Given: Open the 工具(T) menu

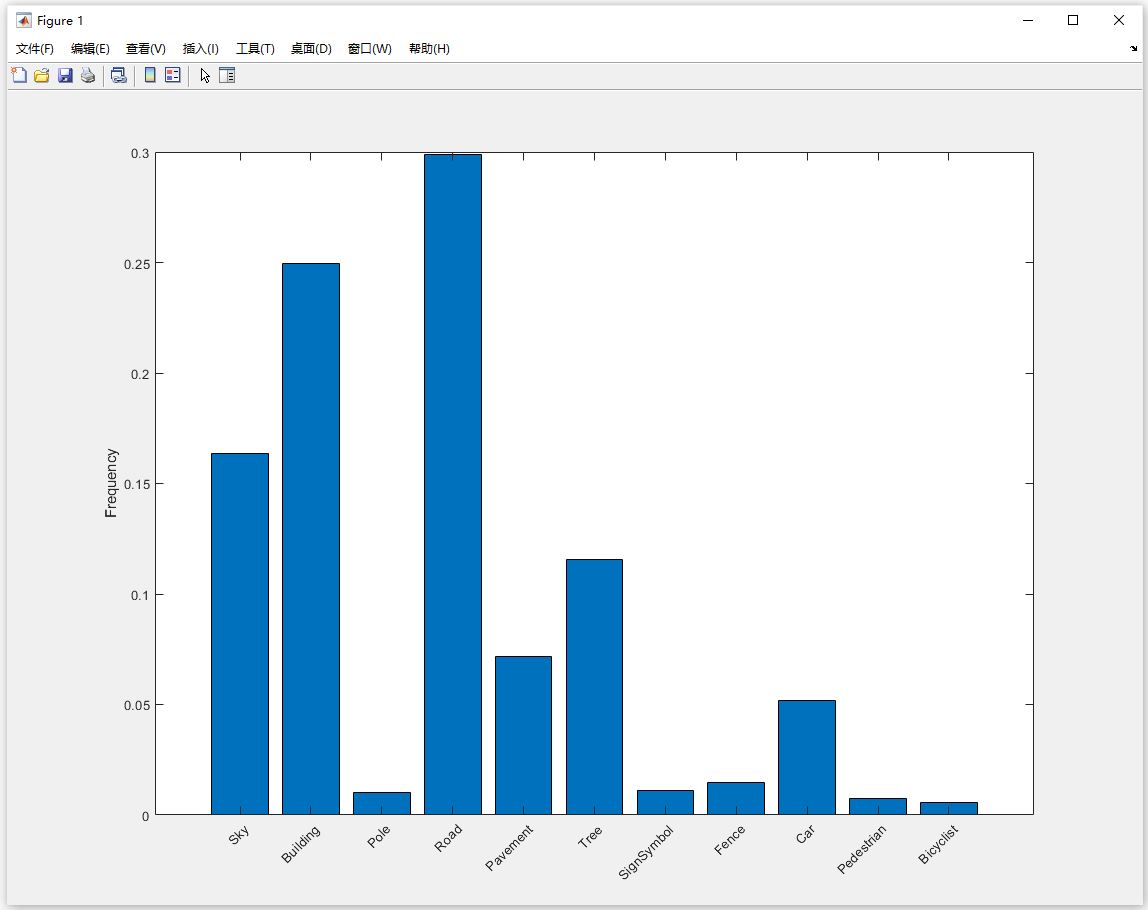Looking at the screenshot, I should [255, 48].
